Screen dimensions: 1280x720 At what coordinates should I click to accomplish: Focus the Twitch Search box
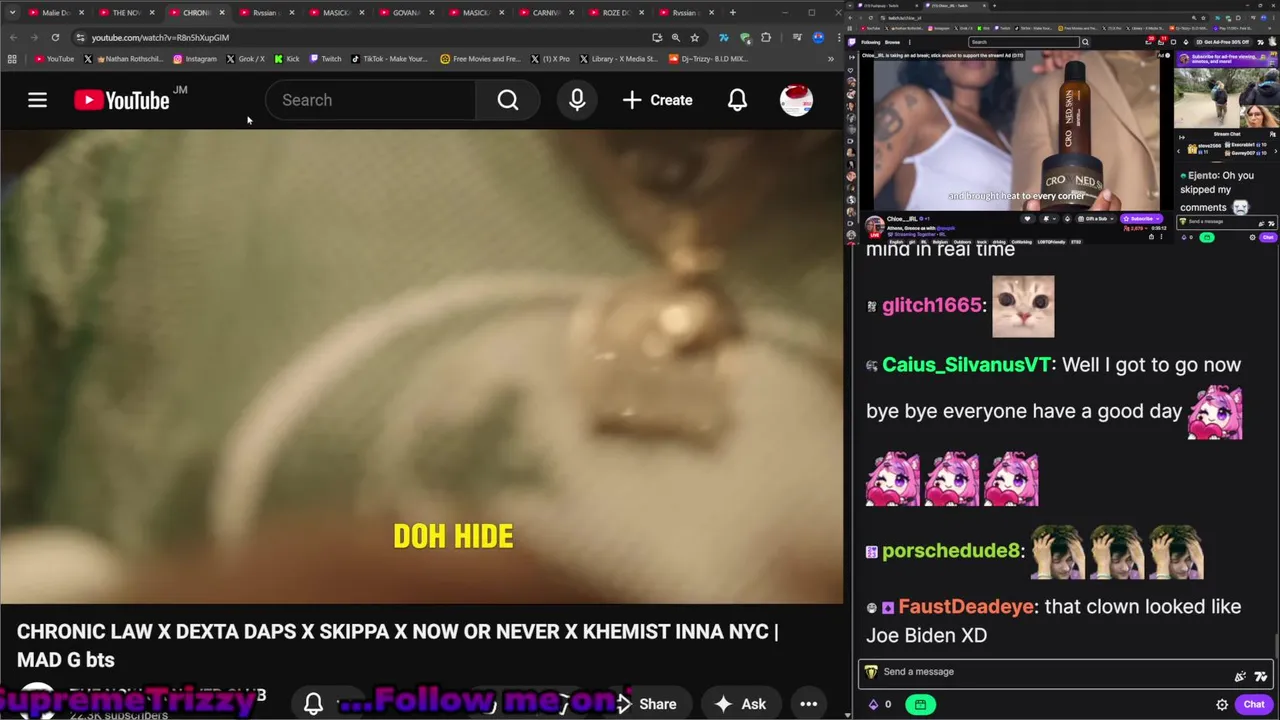coord(1024,42)
